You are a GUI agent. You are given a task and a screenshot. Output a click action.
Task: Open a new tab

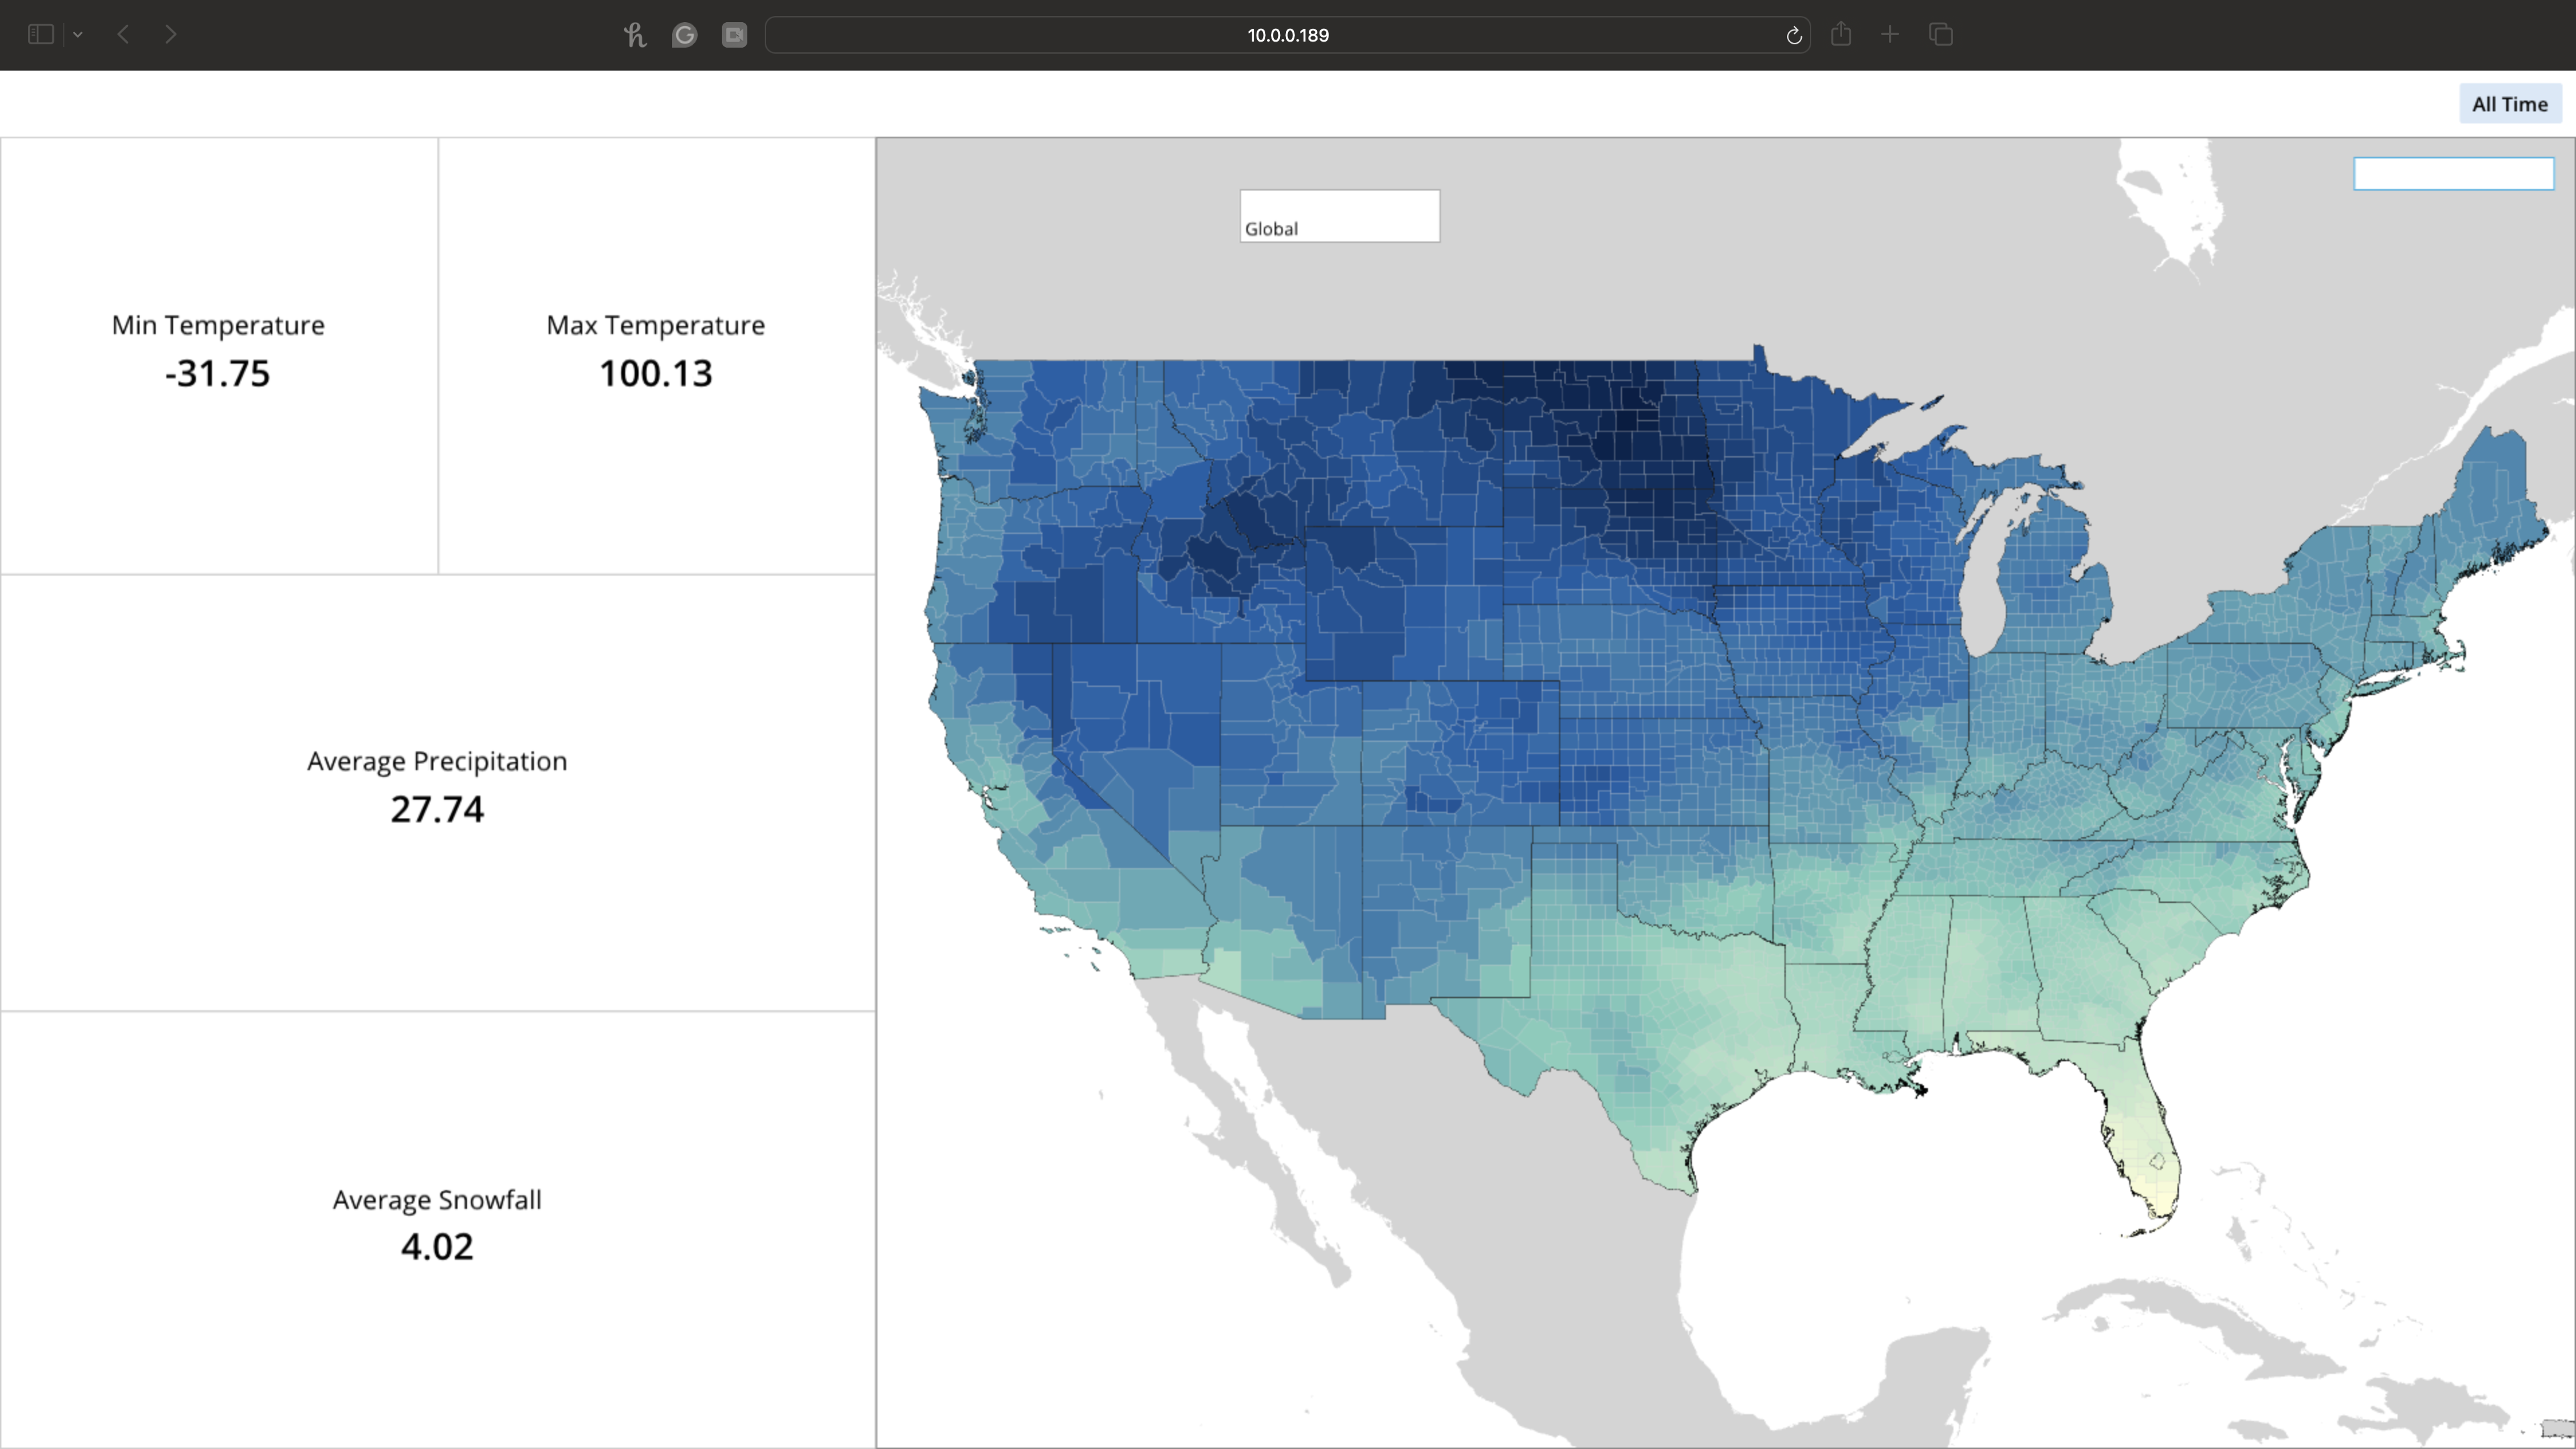(1890, 35)
